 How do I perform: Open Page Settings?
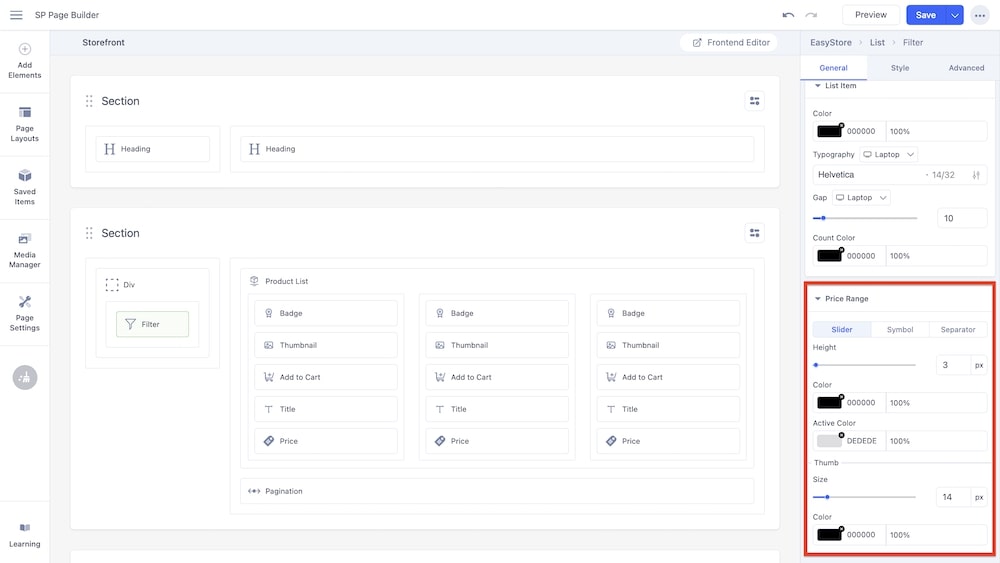(25, 313)
